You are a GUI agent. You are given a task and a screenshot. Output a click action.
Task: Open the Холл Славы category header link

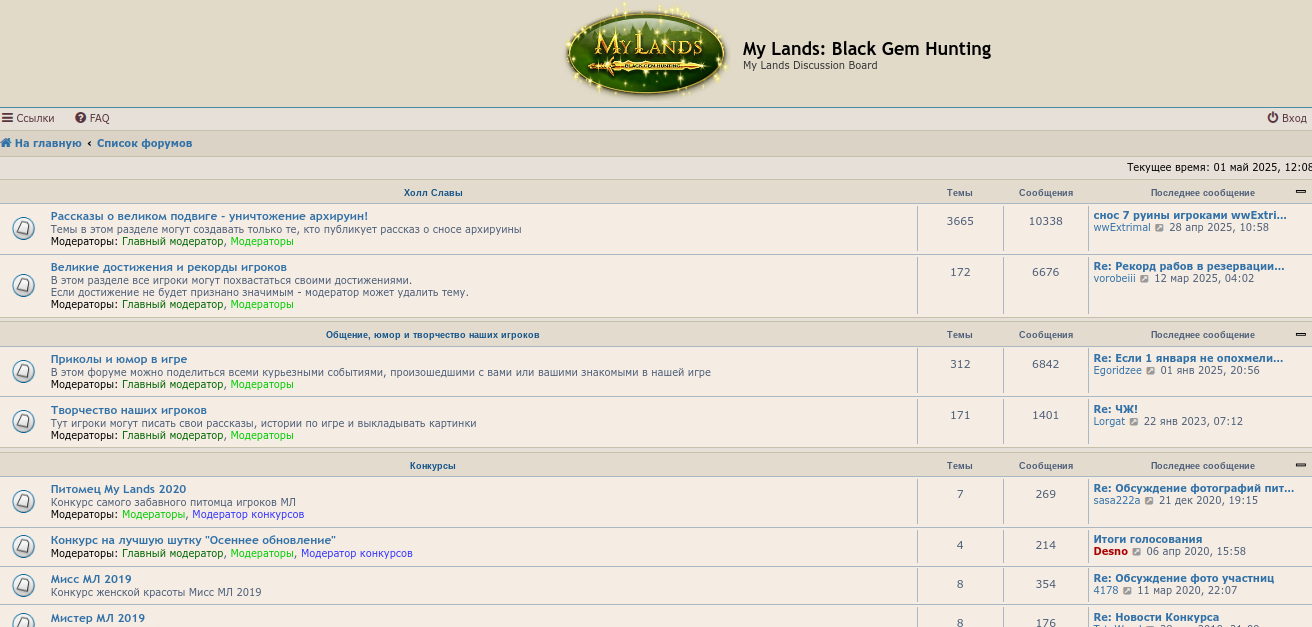coord(433,192)
